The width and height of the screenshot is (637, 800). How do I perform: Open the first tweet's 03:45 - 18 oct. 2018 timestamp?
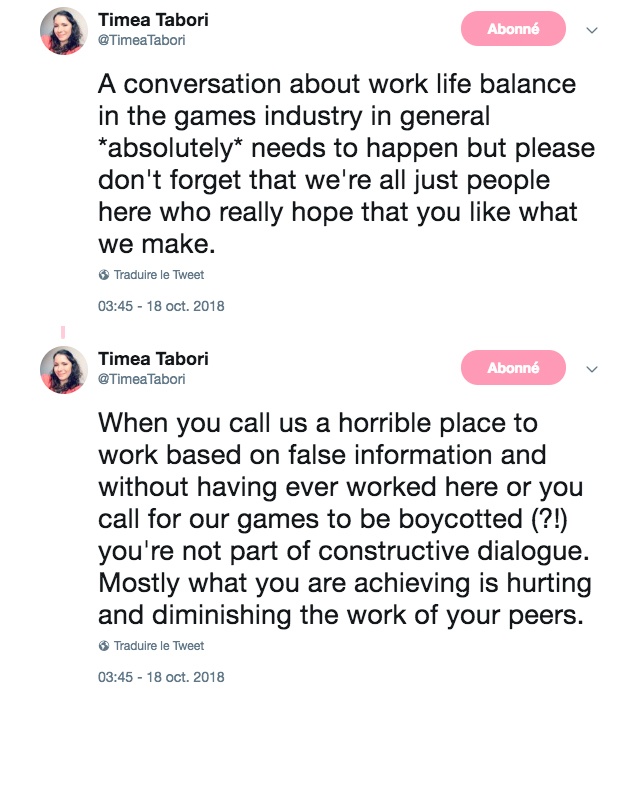(161, 306)
